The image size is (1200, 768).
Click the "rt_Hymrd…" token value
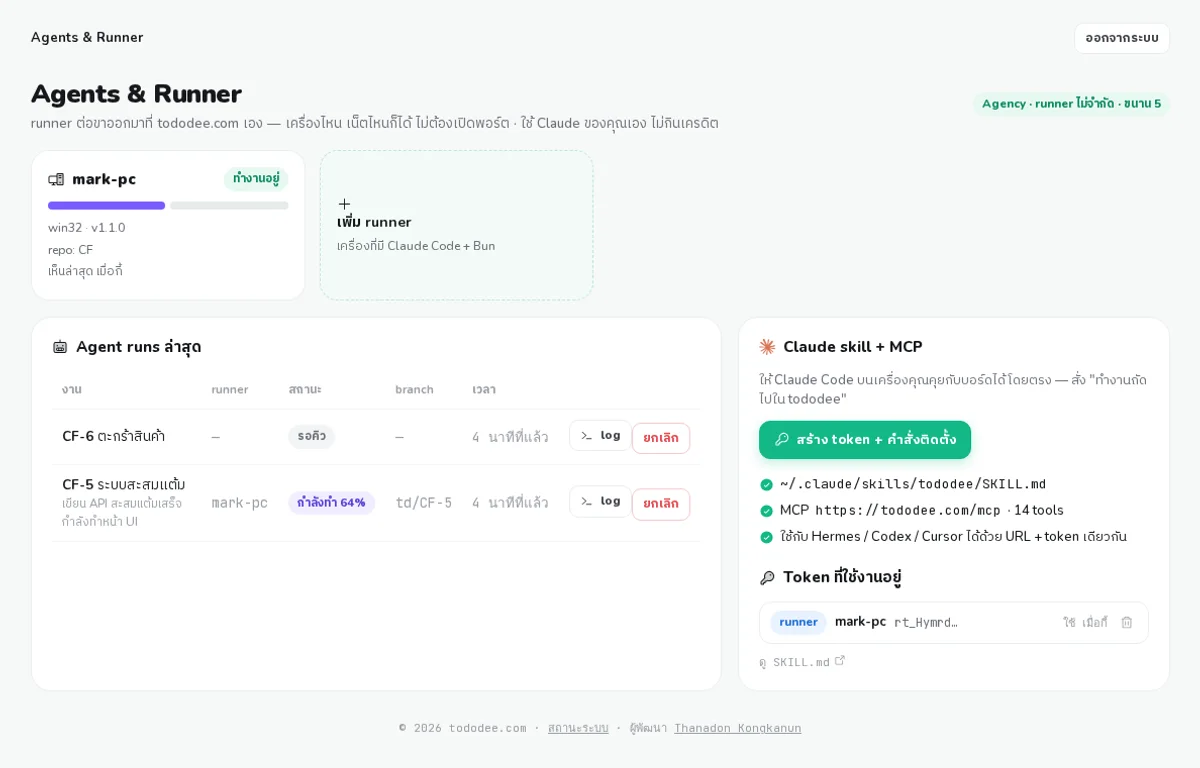coord(926,623)
